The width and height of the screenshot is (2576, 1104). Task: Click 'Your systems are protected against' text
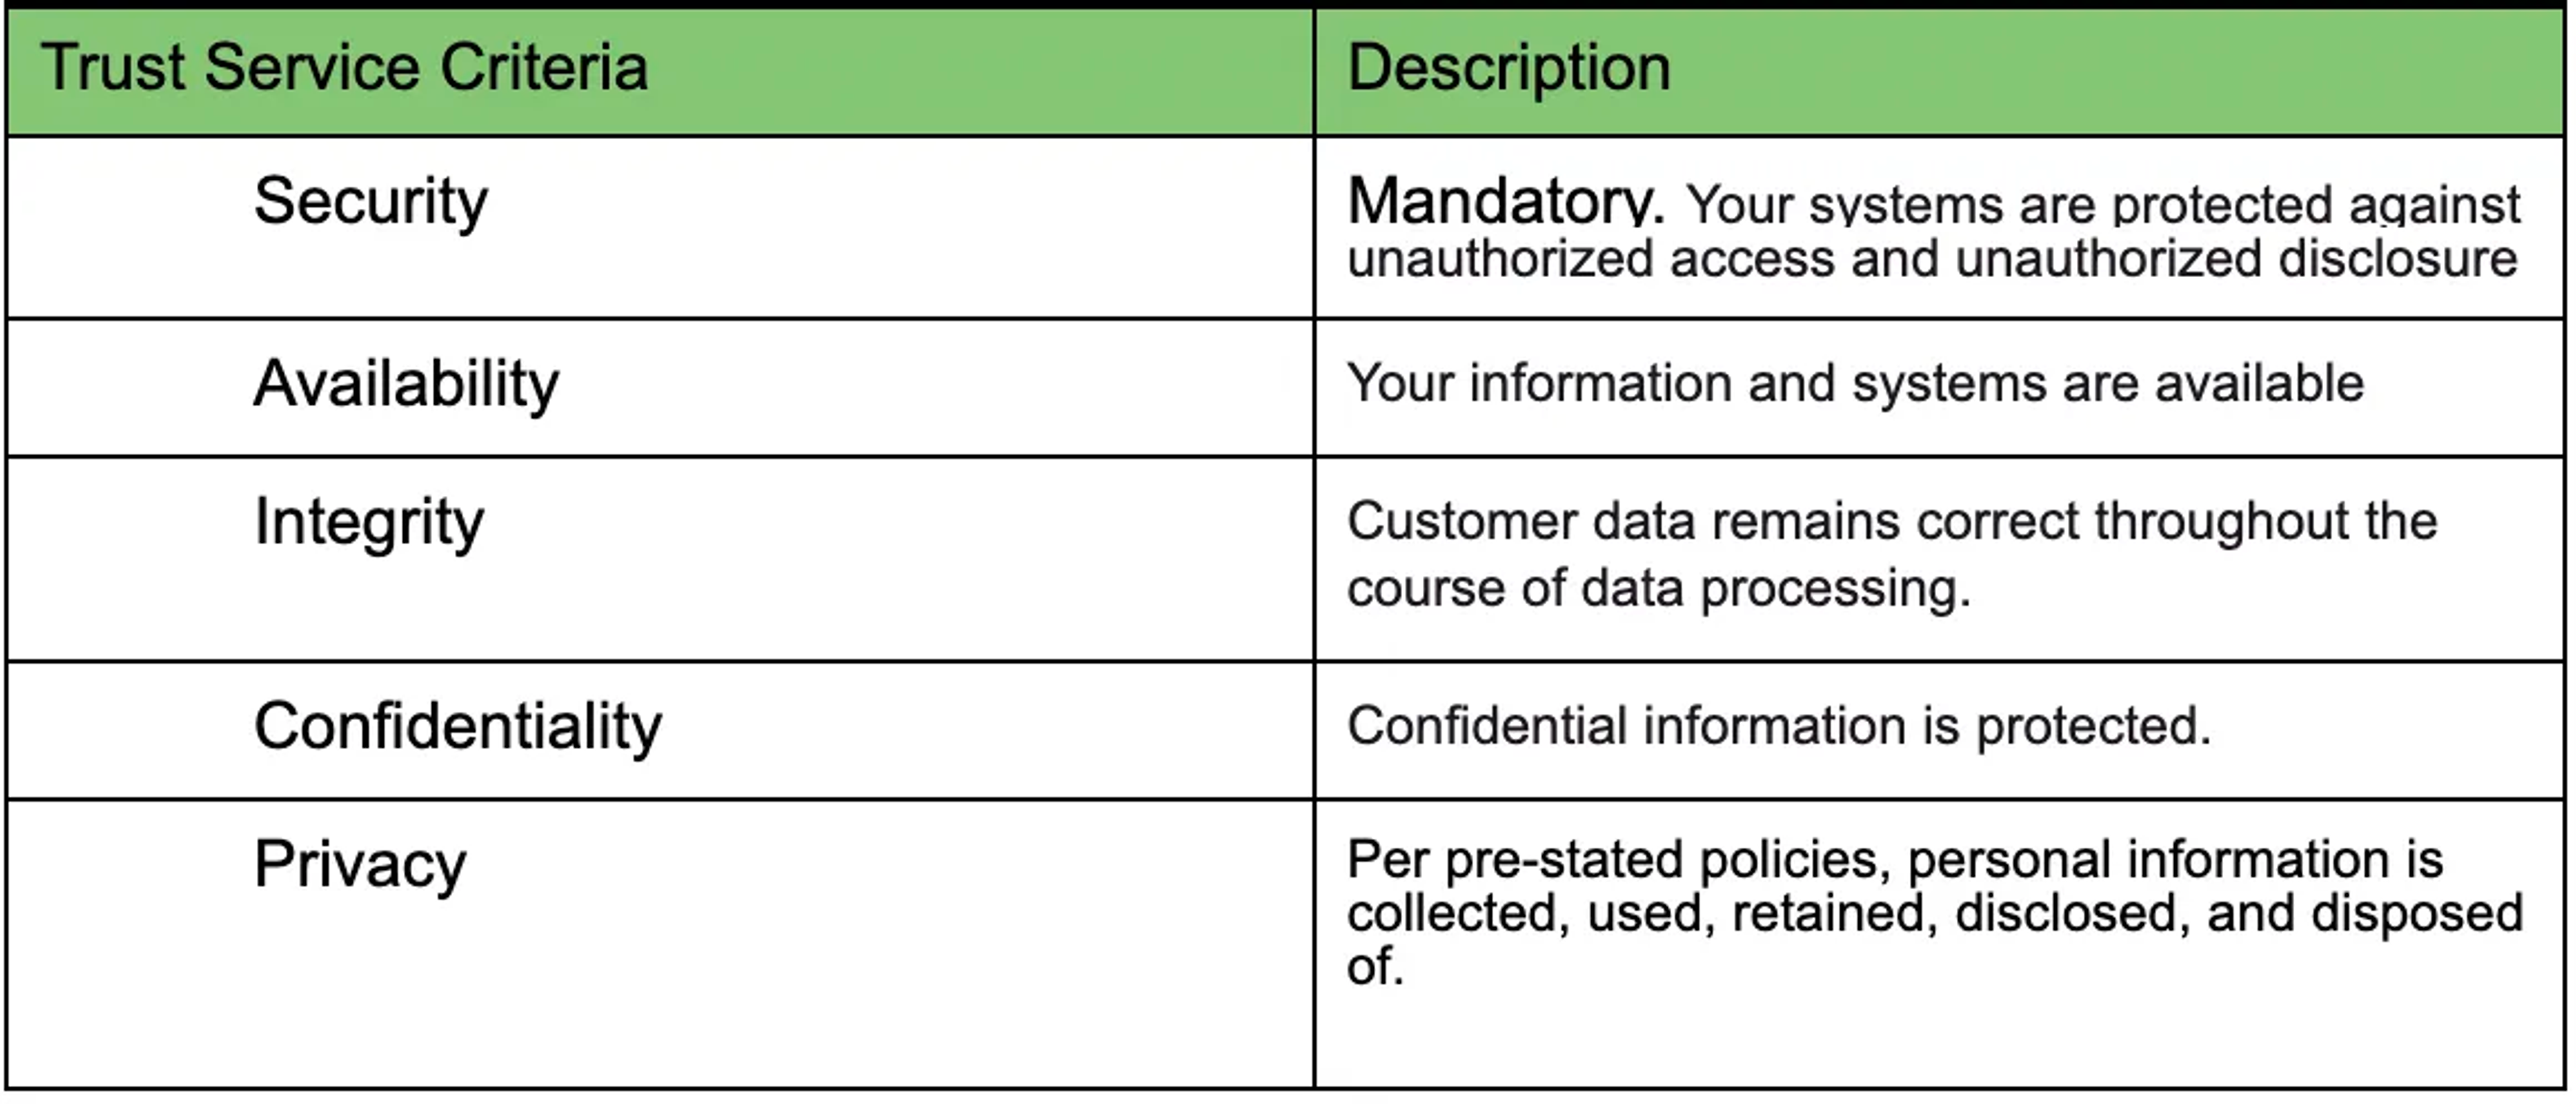pos(2103,205)
